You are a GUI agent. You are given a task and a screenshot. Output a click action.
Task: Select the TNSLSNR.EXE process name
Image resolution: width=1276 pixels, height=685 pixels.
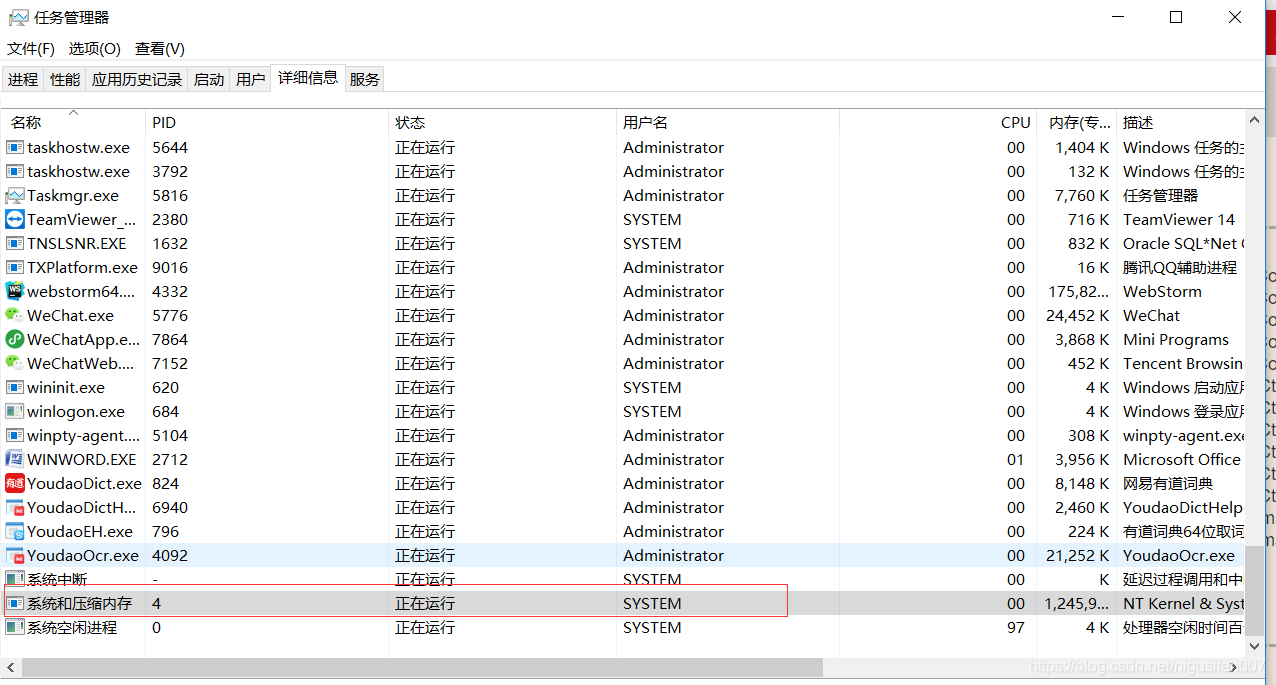point(77,243)
